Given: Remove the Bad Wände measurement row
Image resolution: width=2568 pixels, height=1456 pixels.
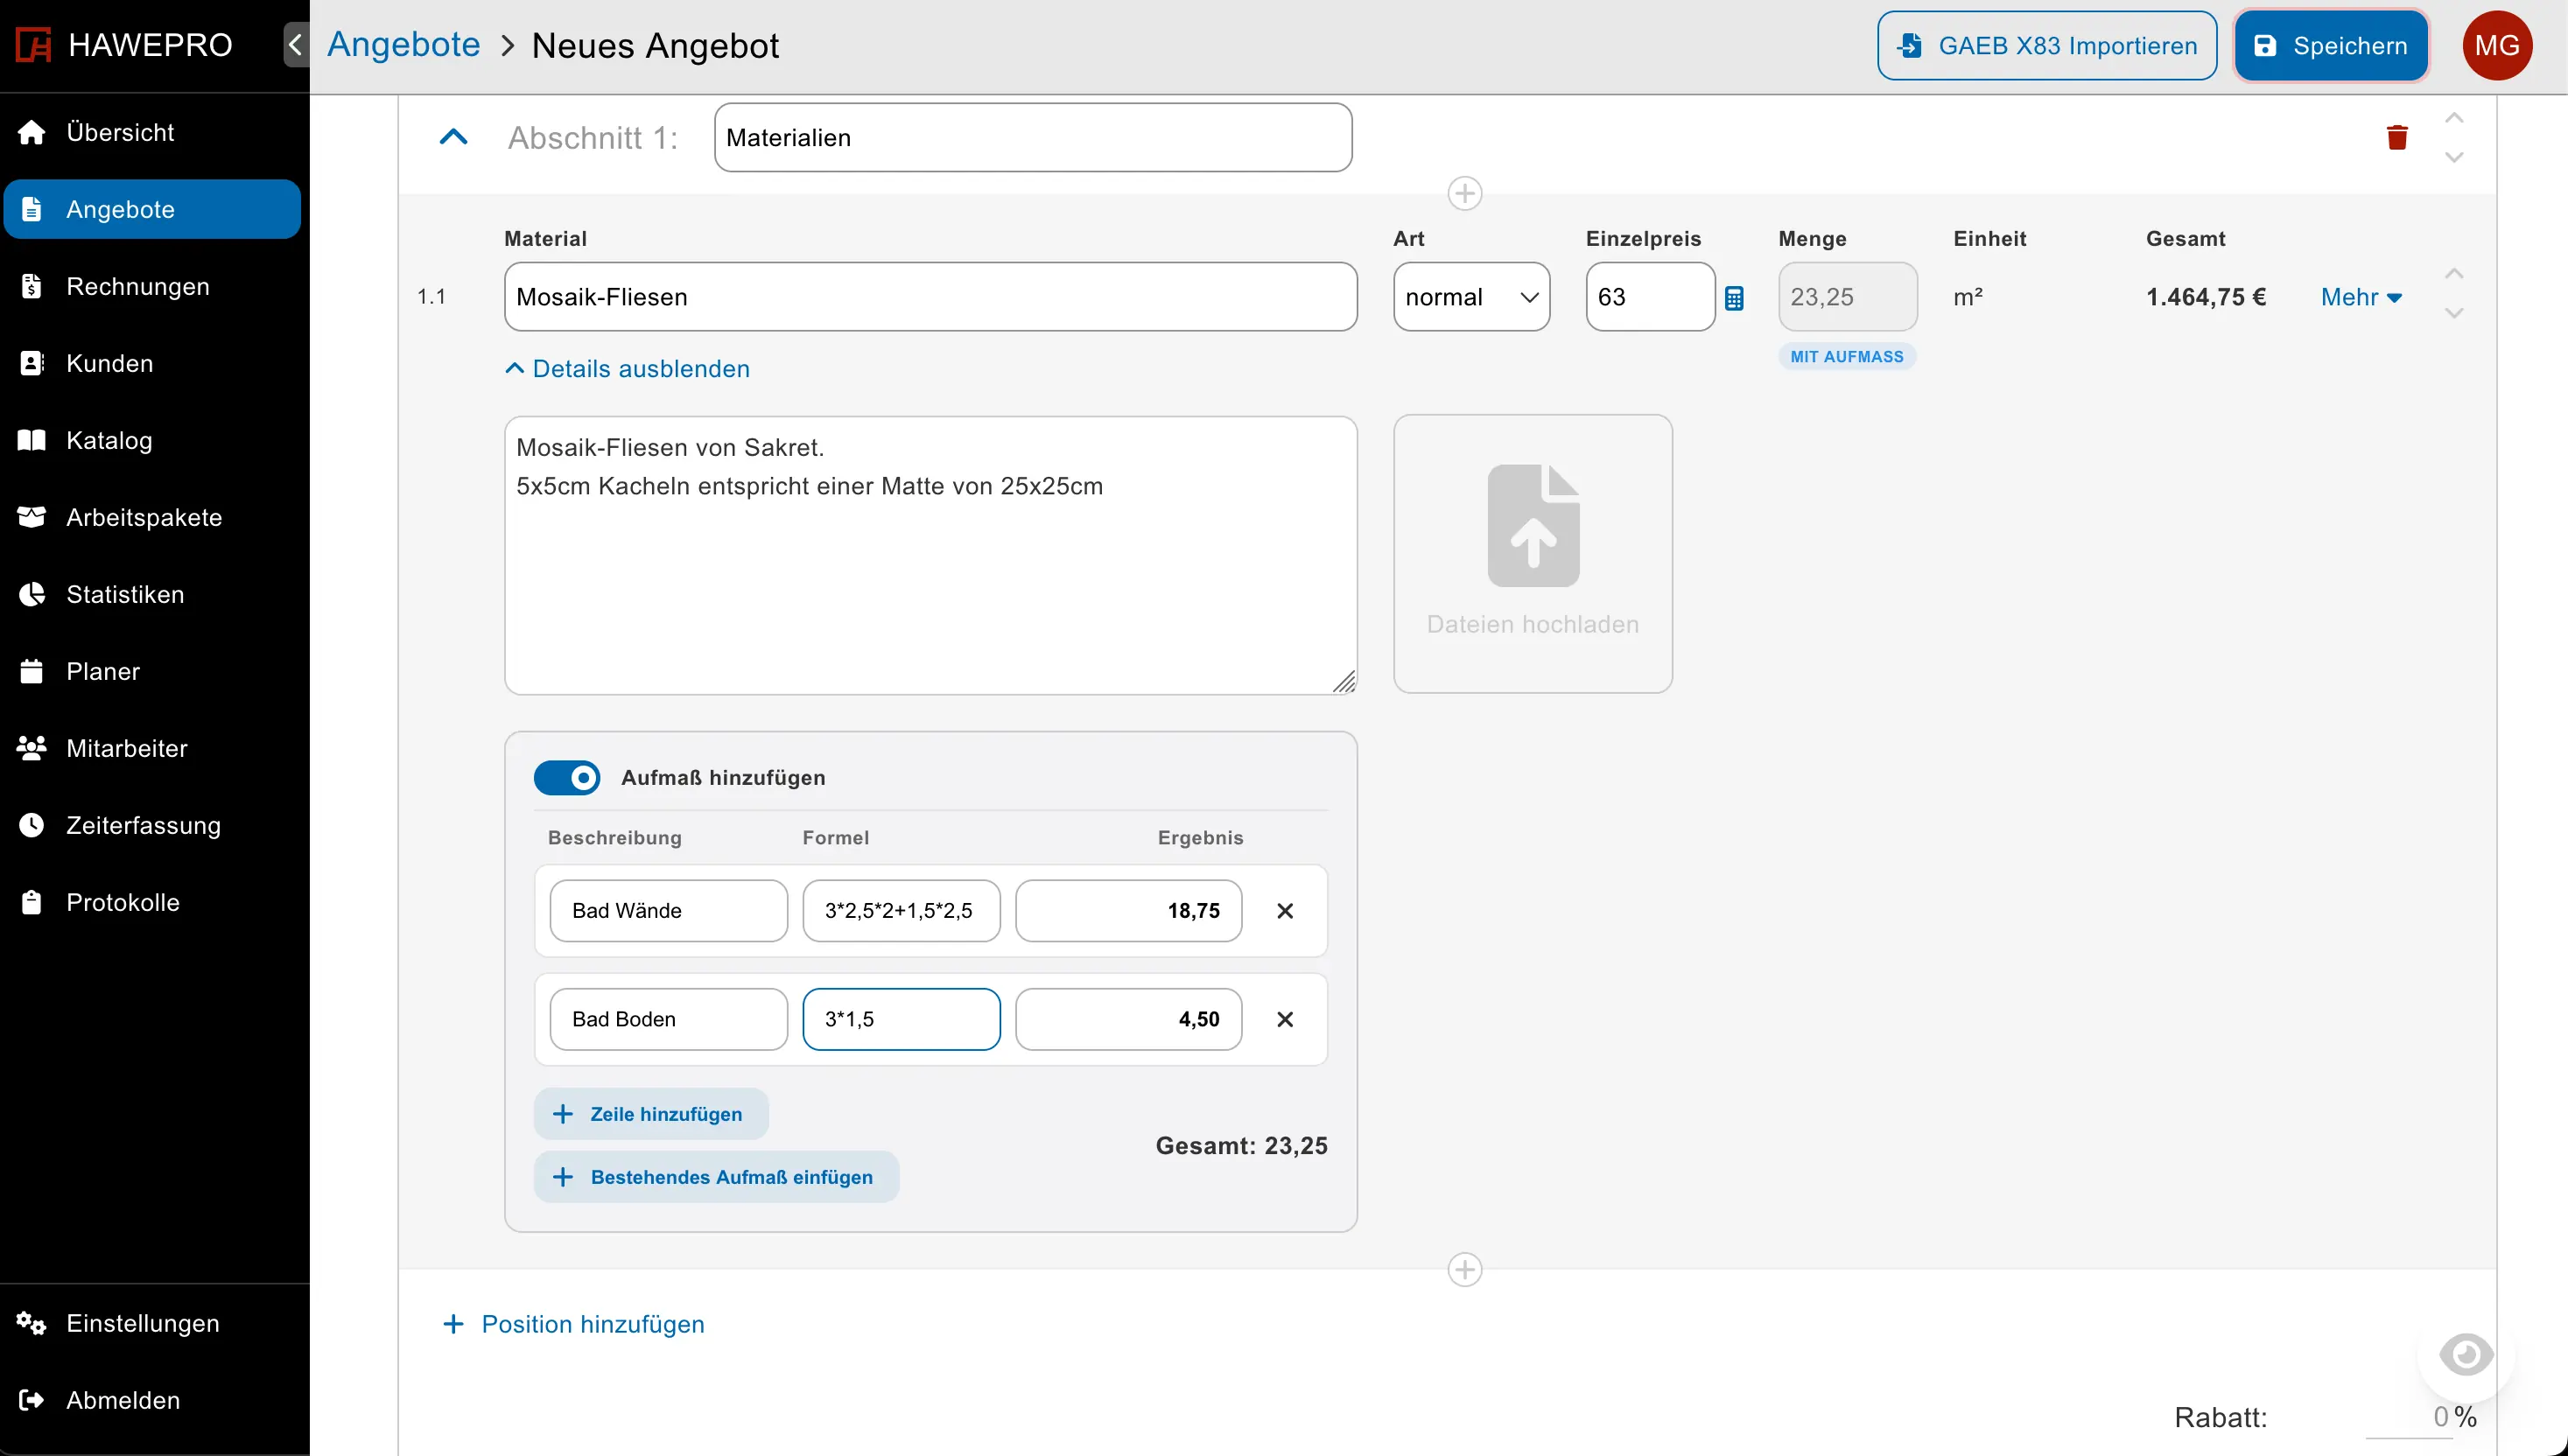Looking at the screenshot, I should pyautogui.click(x=1285, y=911).
